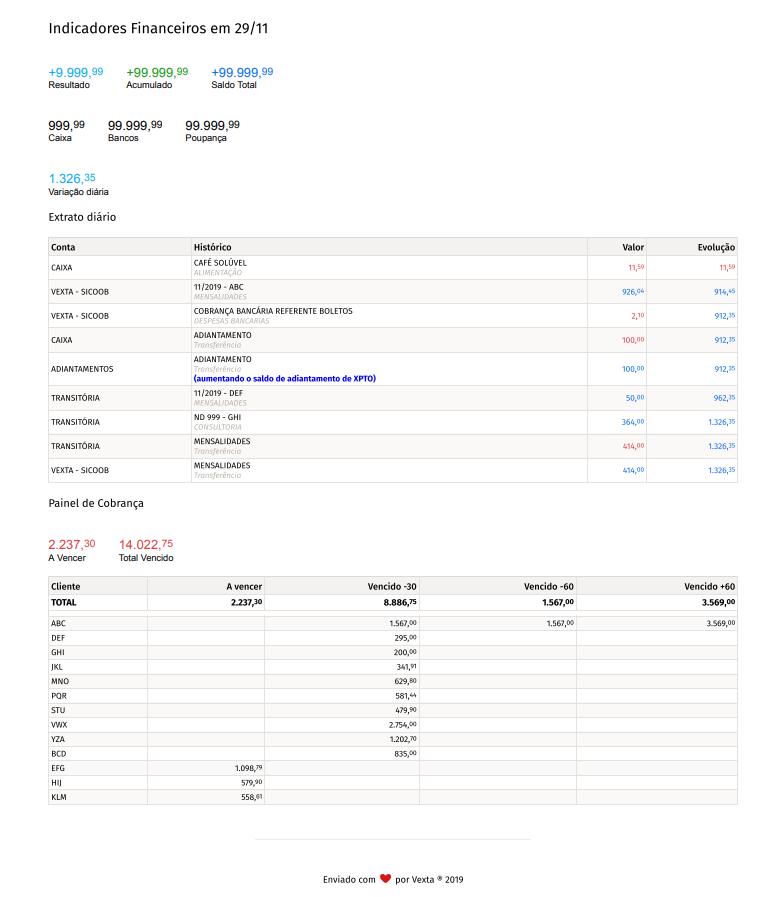Click the COBRANÇA BANCÁRIA REFERENTE BOLETOS entry
The width and height of the screenshot is (780, 897).
(x=273, y=311)
